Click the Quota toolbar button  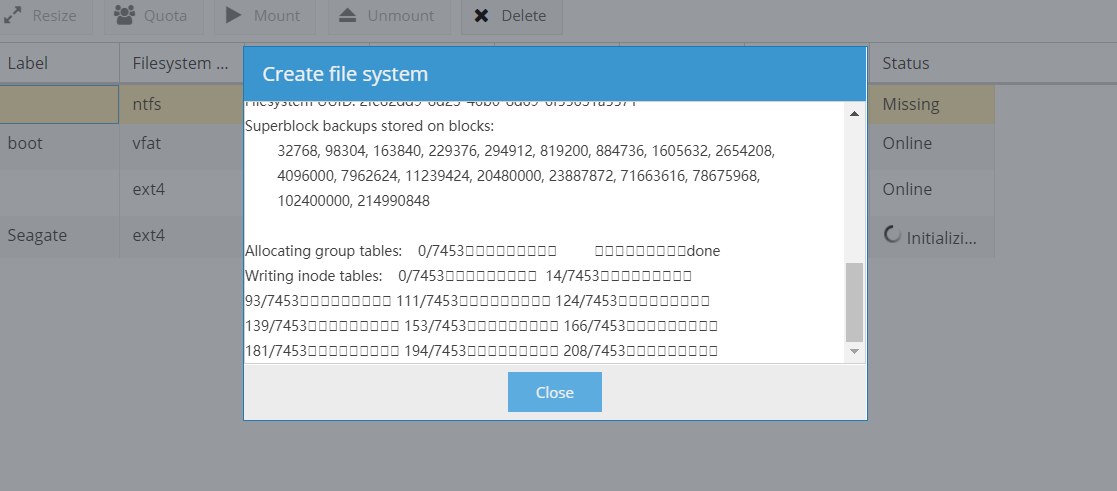pyautogui.click(x=153, y=16)
